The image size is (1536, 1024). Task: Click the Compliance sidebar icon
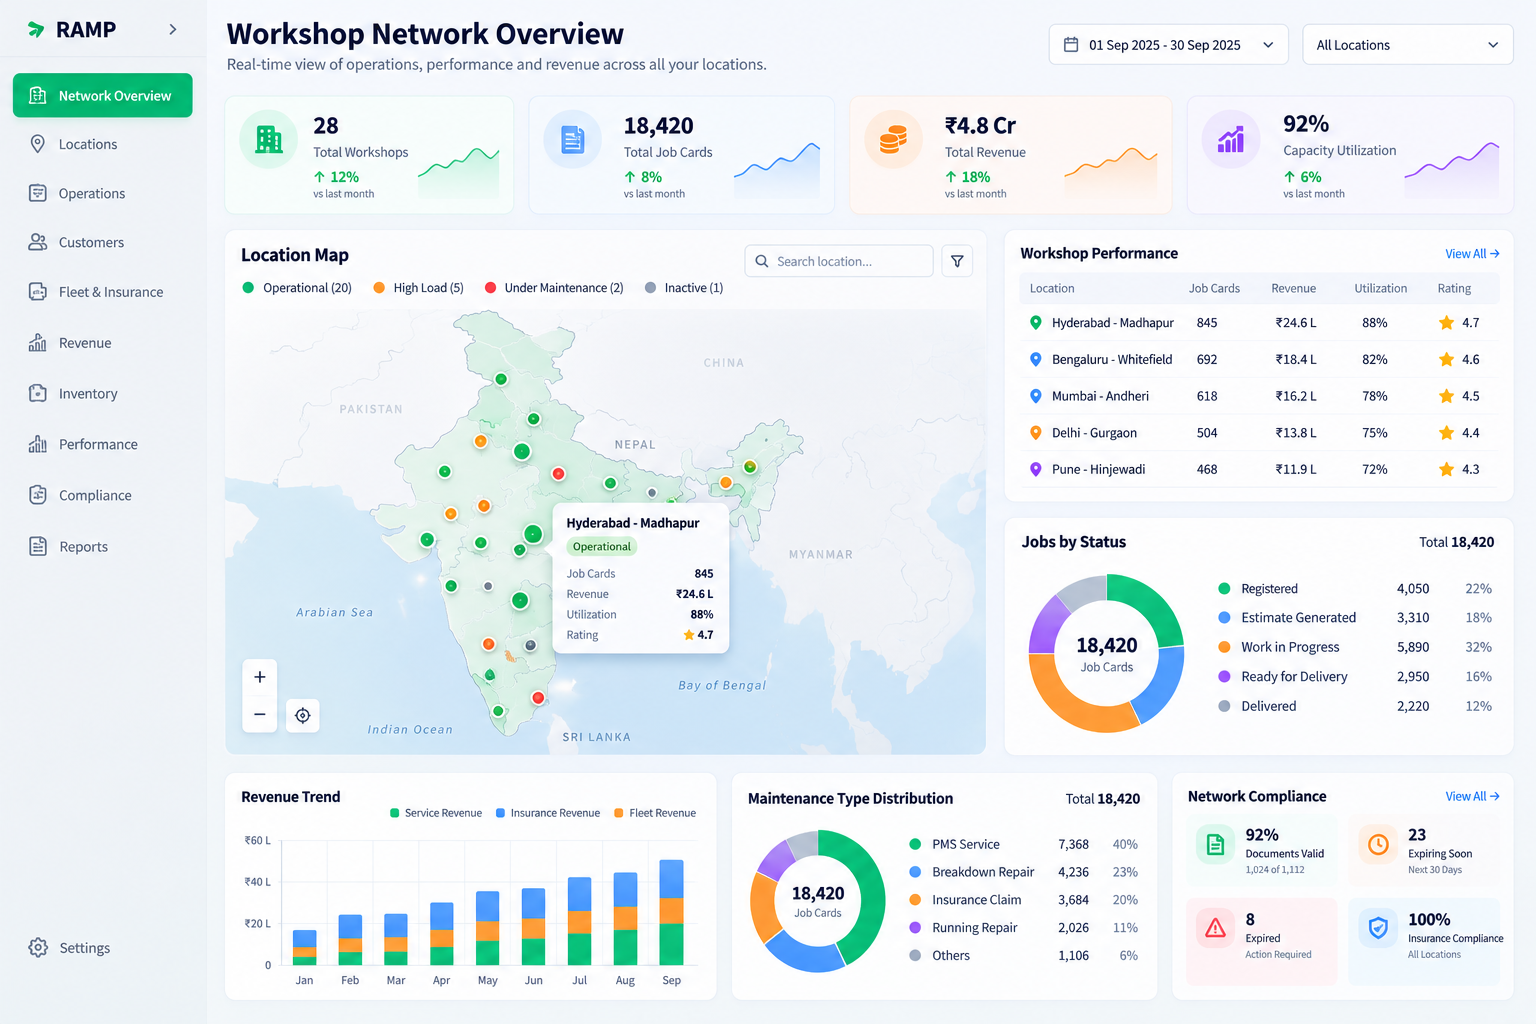click(38, 495)
